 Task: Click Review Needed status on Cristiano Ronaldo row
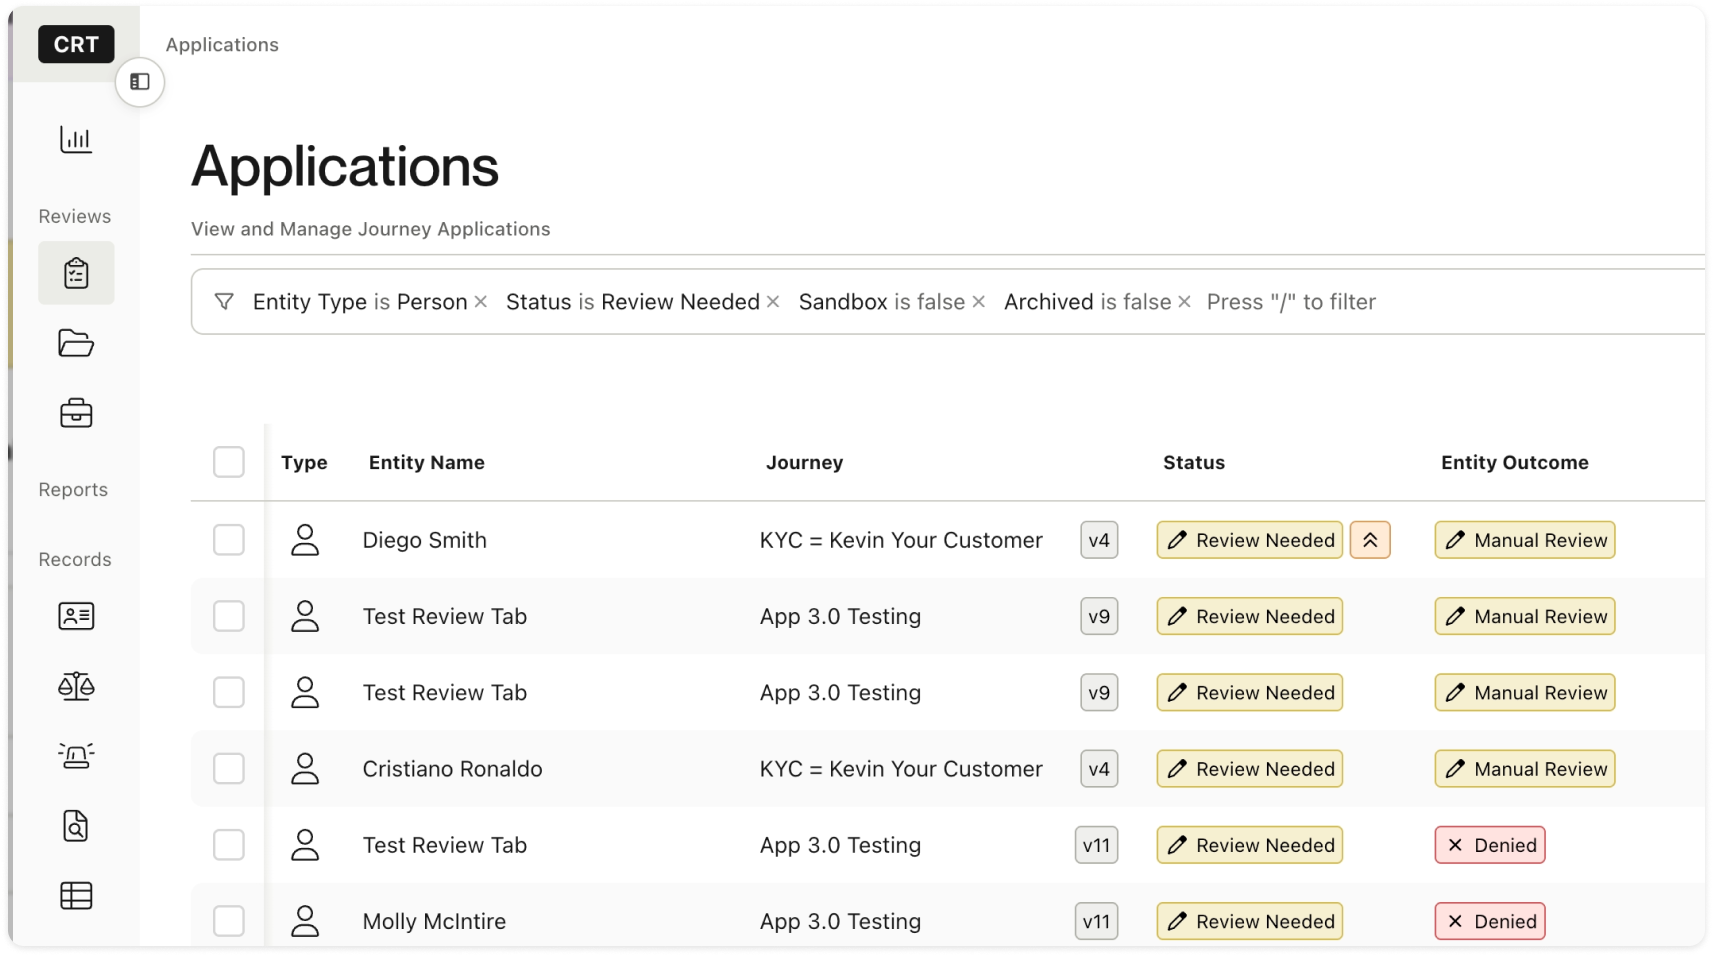coord(1250,769)
